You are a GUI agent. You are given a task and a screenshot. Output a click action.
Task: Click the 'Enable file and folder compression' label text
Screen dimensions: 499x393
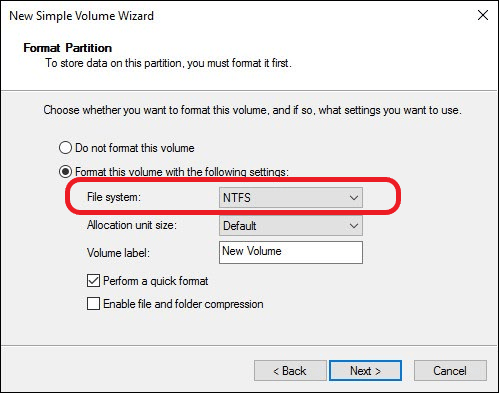183,304
